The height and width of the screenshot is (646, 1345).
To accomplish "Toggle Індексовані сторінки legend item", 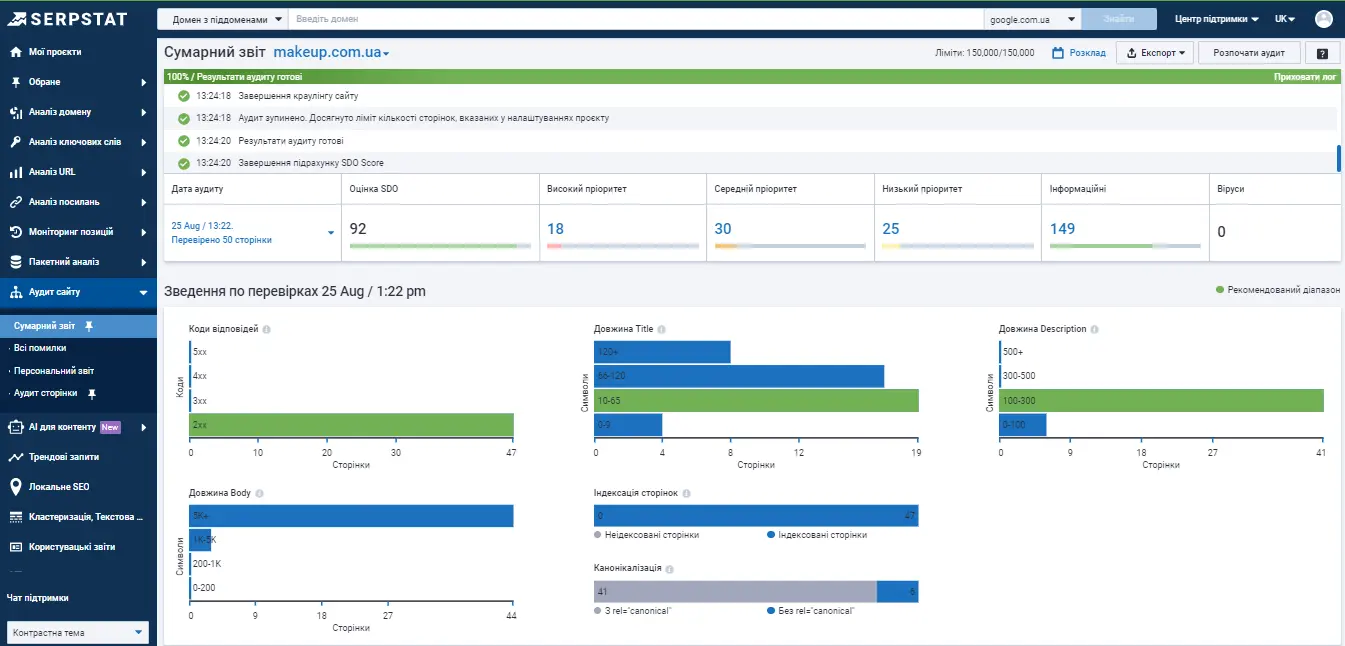I will coord(816,535).
